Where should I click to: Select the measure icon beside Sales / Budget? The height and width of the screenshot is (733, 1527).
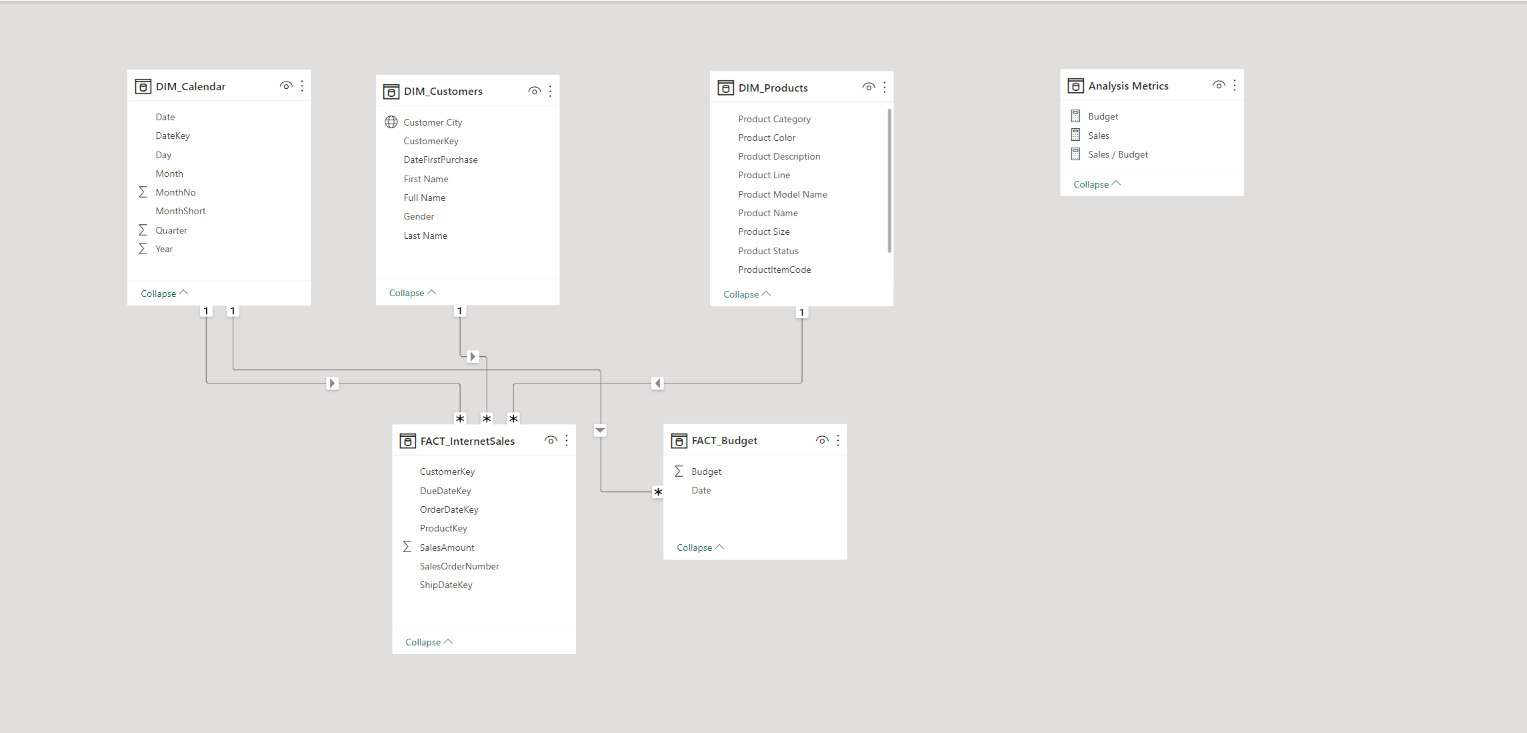[1075, 154]
